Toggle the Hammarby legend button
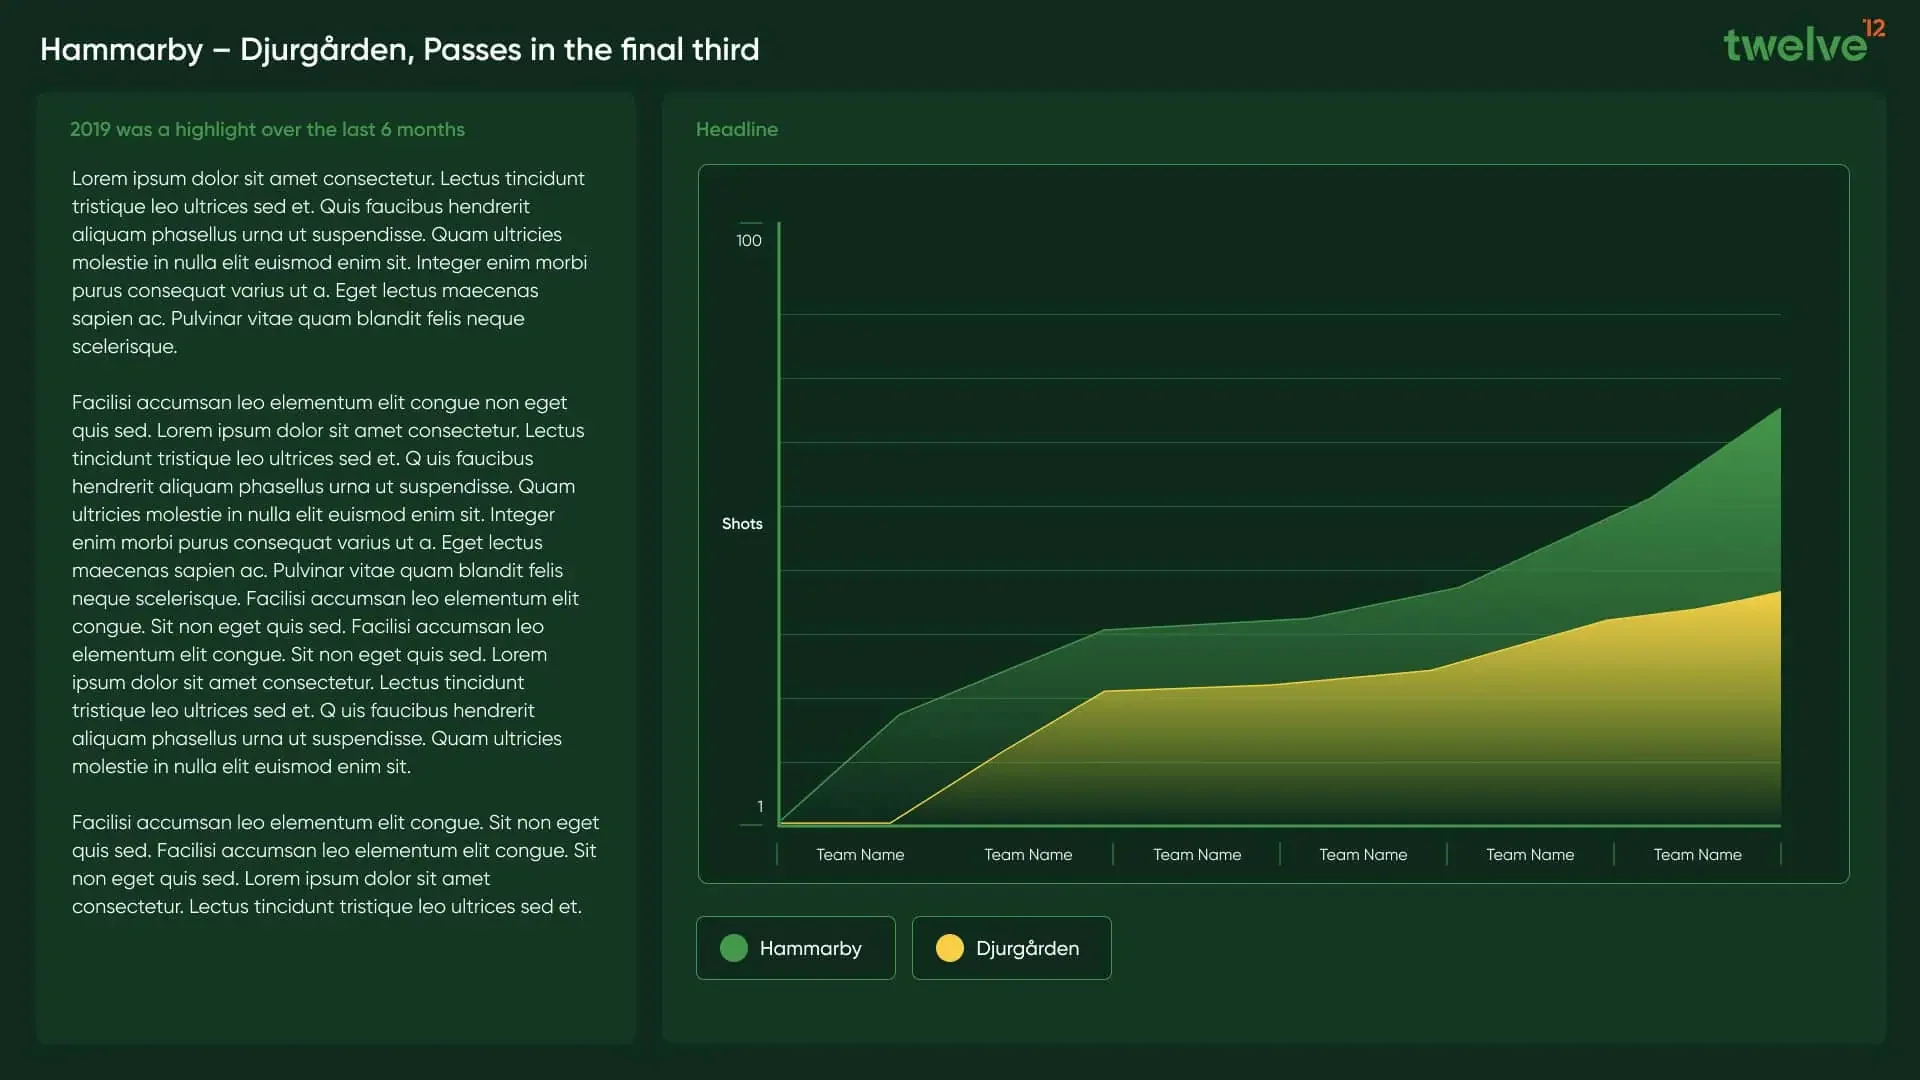1920x1080 pixels. [x=796, y=948]
